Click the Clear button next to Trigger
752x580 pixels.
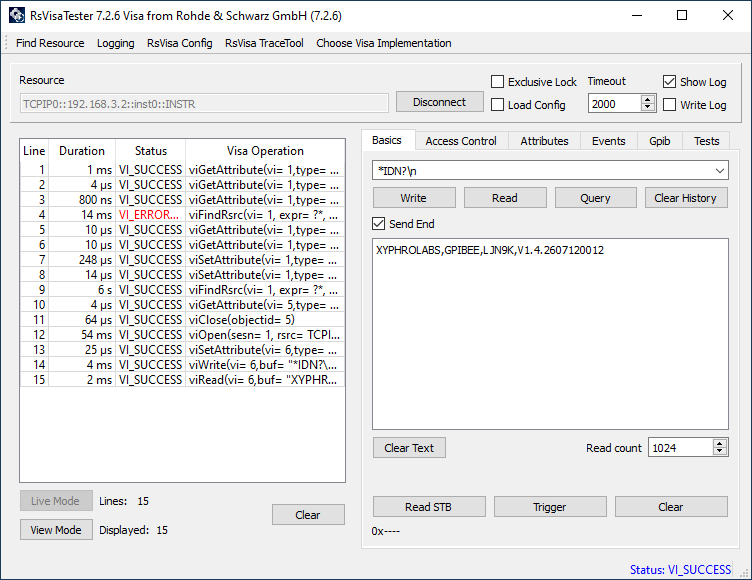pyautogui.click(x=671, y=507)
